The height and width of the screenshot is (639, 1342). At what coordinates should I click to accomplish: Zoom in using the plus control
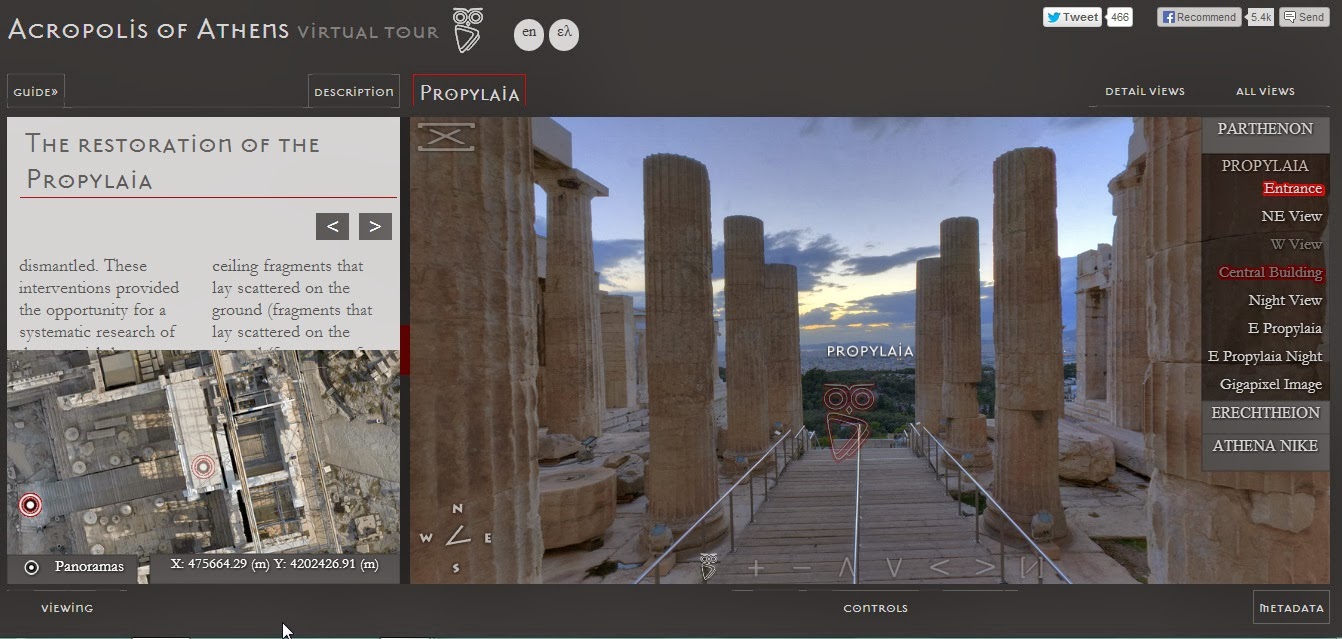(x=757, y=566)
